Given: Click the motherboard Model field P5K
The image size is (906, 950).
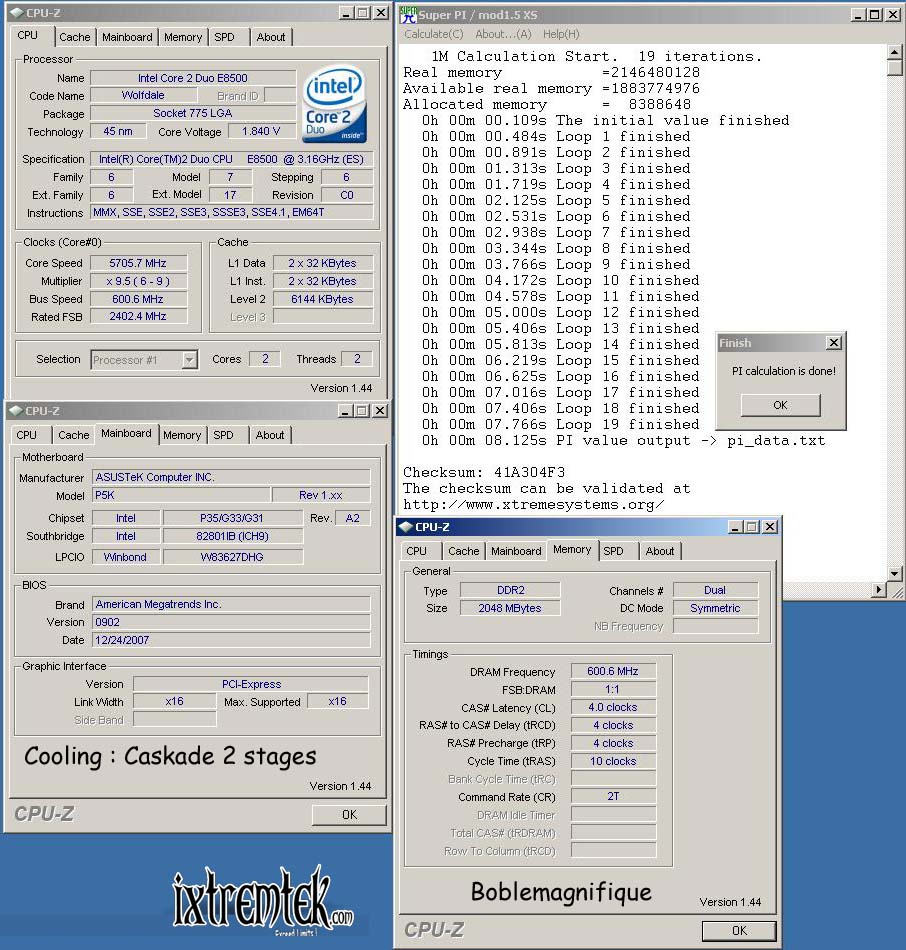Looking at the screenshot, I should pos(181,495).
